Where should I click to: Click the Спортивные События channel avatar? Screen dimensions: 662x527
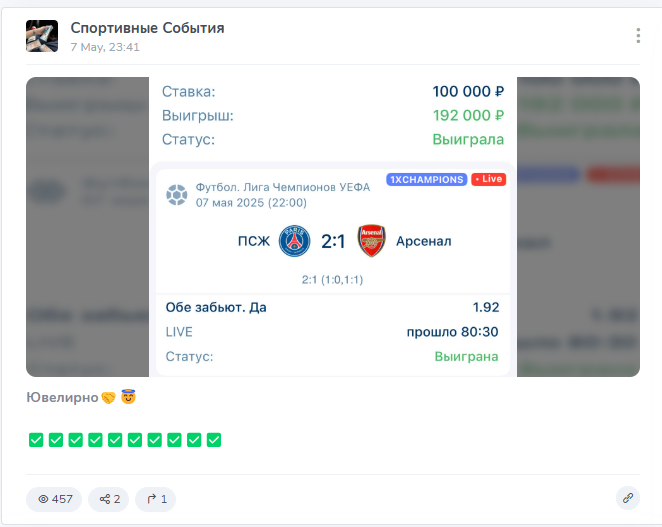coord(42,36)
